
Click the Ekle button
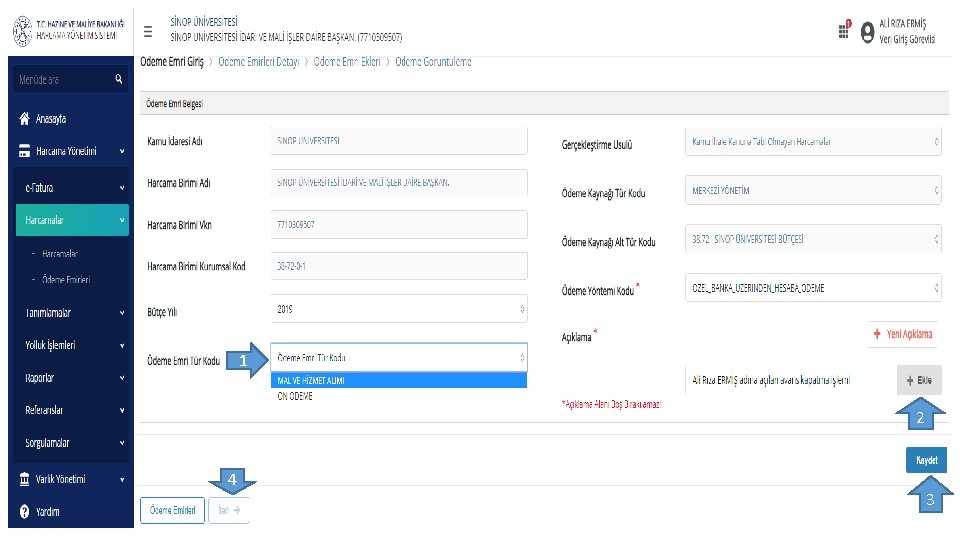919,380
